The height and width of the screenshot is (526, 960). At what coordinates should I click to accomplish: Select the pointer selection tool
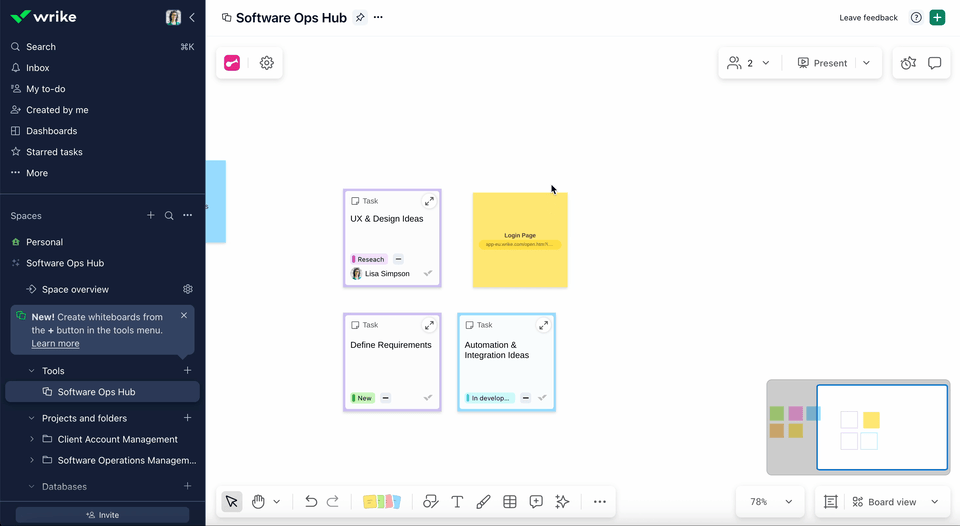point(231,502)
